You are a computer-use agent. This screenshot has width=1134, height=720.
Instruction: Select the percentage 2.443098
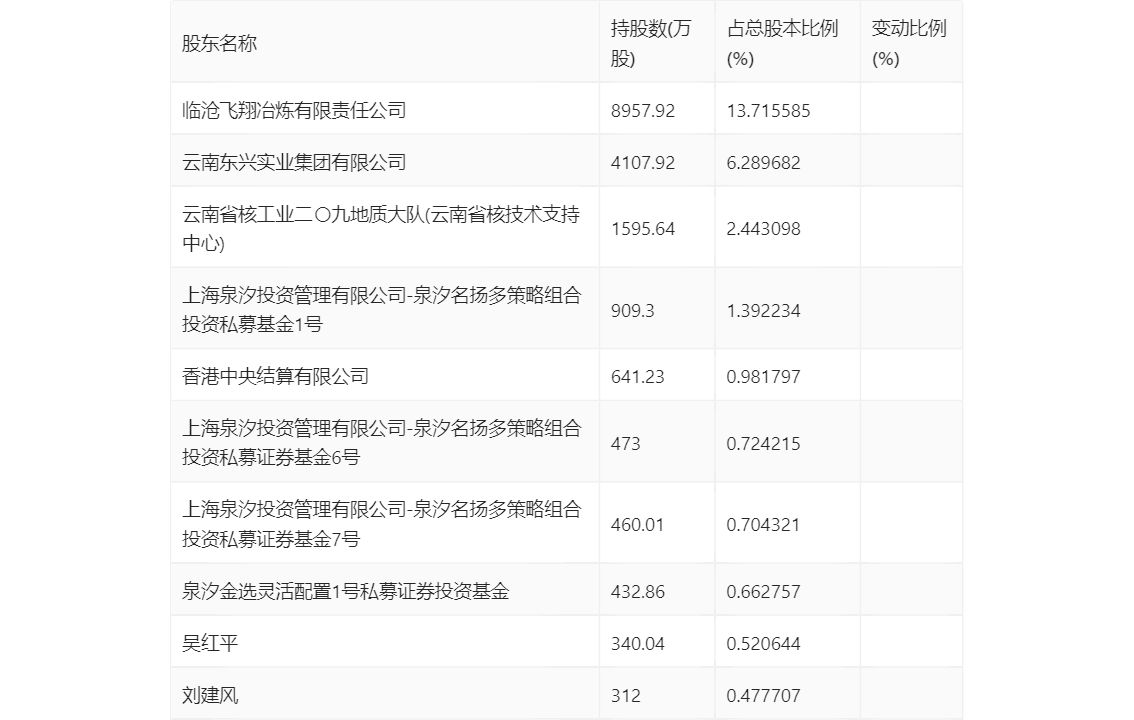(763, 229)
